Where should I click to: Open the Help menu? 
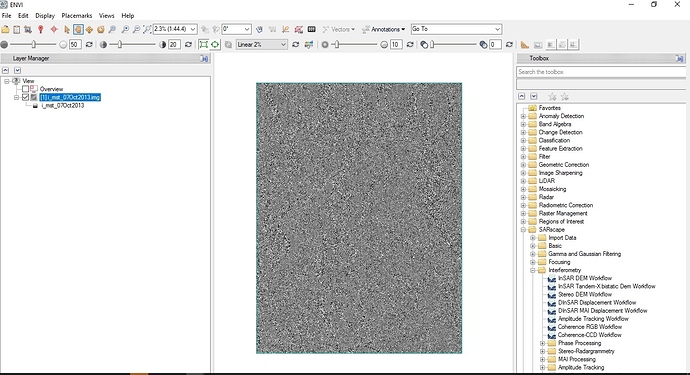[128, 15]
